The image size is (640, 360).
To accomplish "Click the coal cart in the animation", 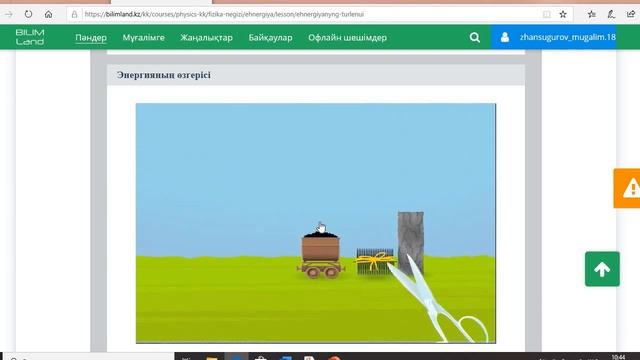I will point(321,255).
